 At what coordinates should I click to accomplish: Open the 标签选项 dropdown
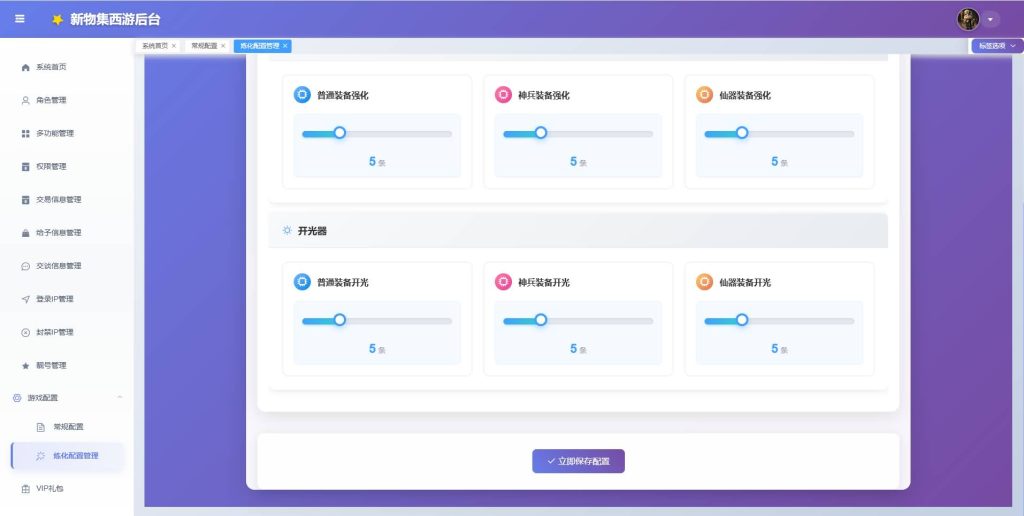[997, 46]
